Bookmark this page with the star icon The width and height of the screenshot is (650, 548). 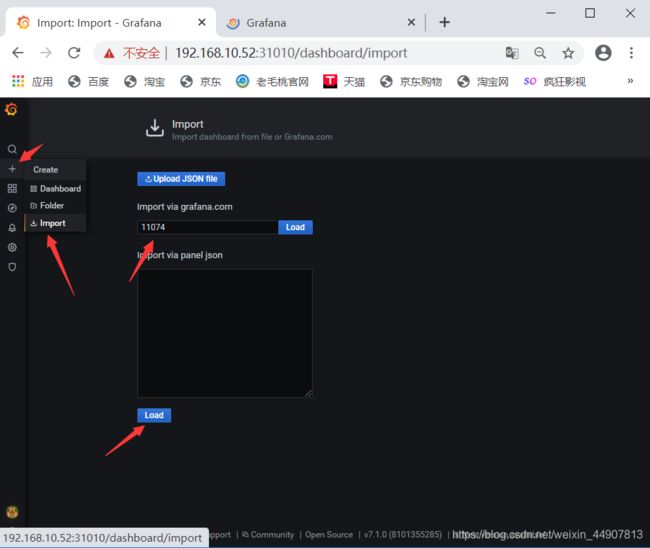point(568,53)
